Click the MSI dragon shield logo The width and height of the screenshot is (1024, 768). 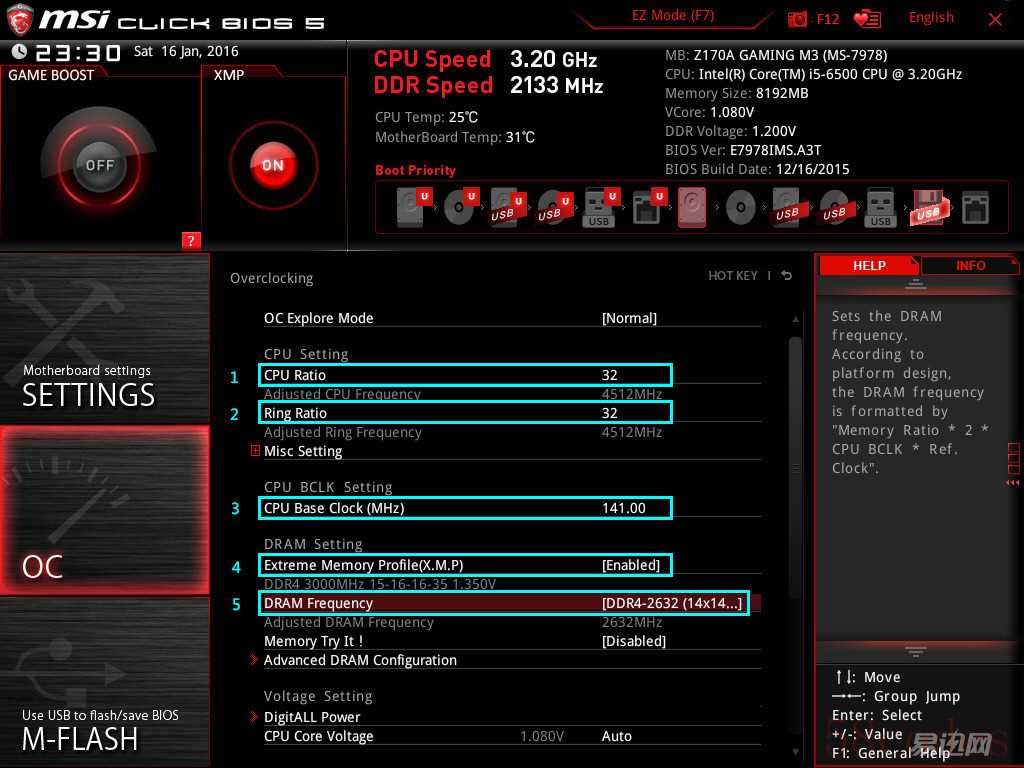(x=20, y=19)
